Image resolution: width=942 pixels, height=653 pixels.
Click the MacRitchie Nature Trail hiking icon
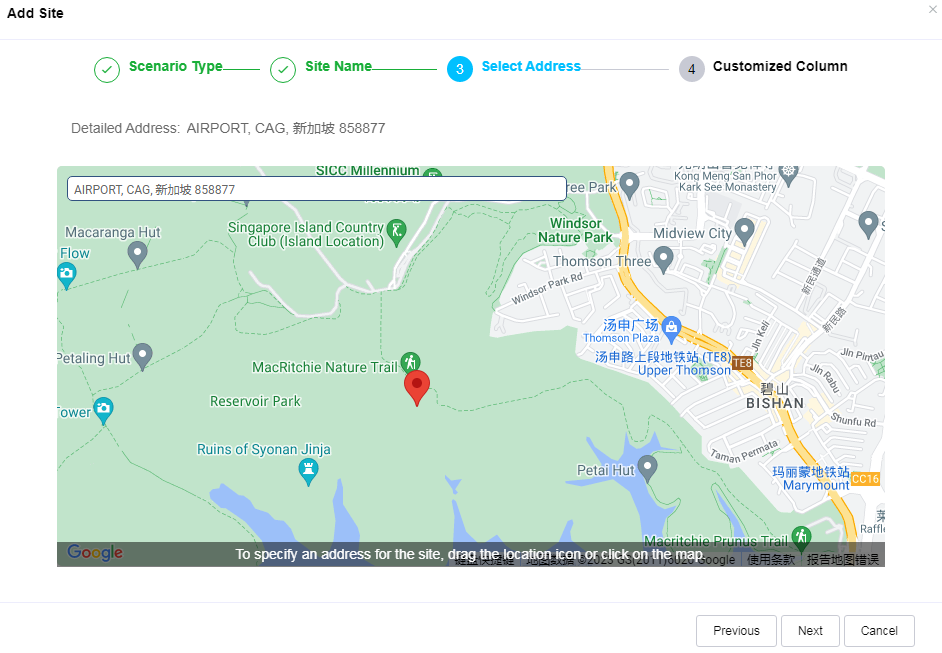410,362
